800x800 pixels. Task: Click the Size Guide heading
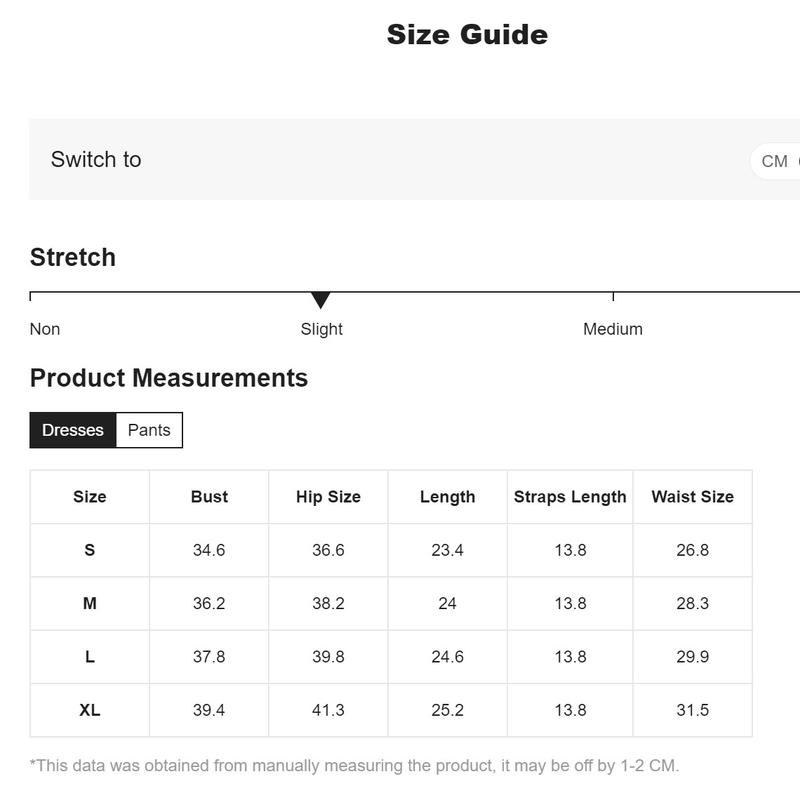[x=467, y=35]
